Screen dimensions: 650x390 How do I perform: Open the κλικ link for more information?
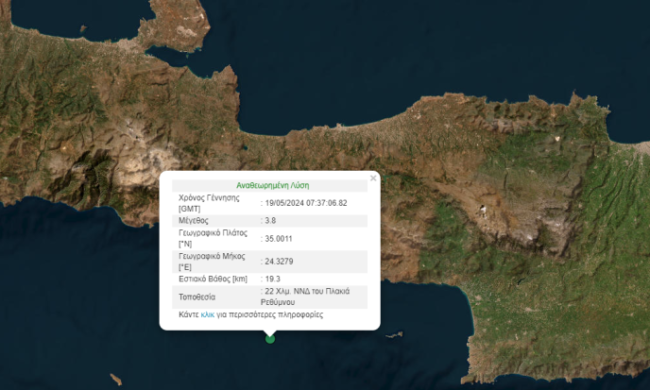click(207, 315)
